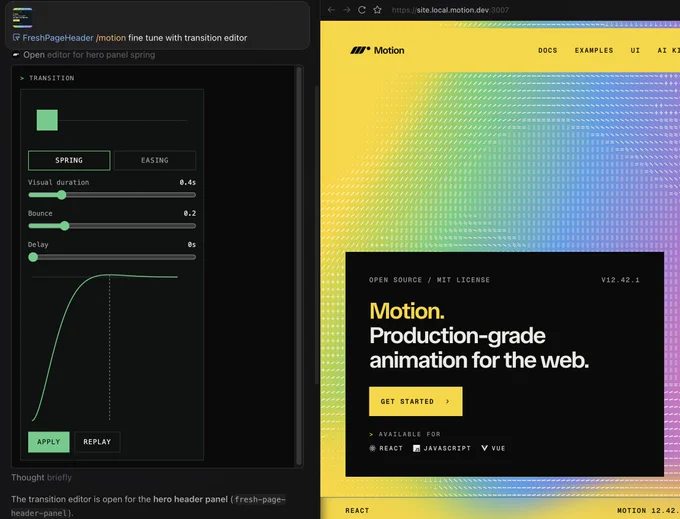Switch to the SPRING tab

point(69,160)
